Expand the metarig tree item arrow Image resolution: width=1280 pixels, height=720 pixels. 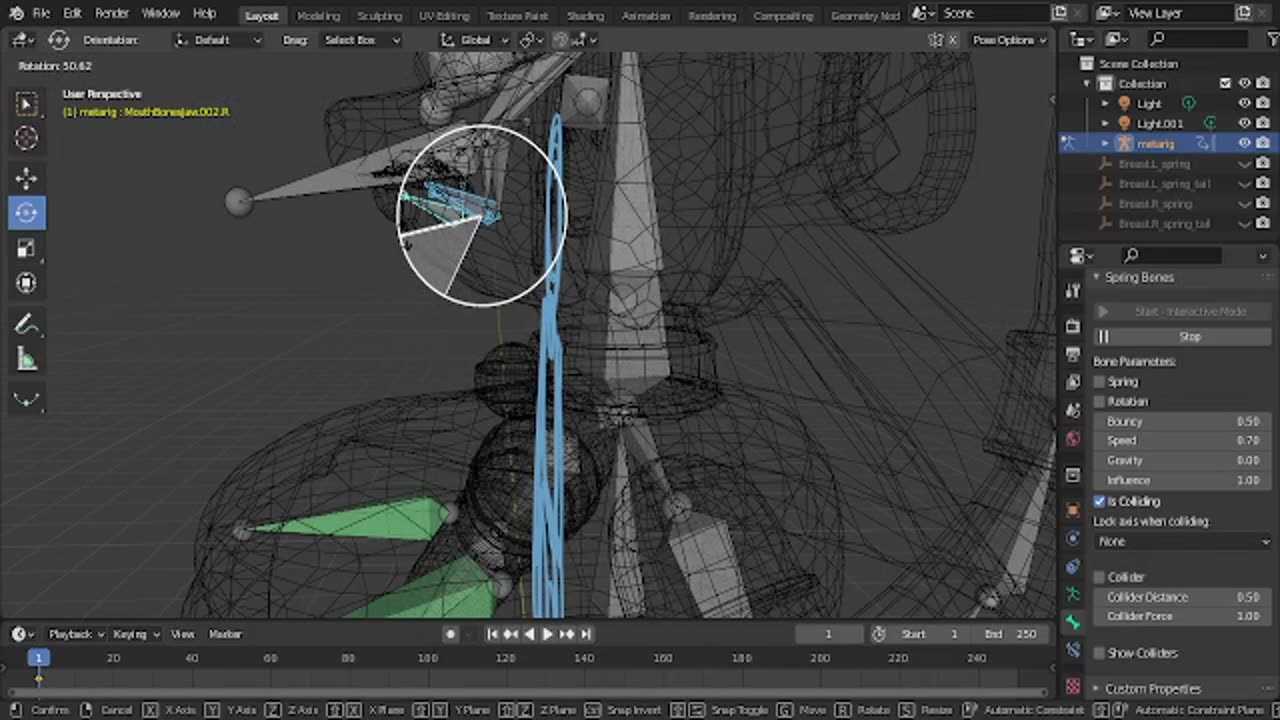(1105, 144)
